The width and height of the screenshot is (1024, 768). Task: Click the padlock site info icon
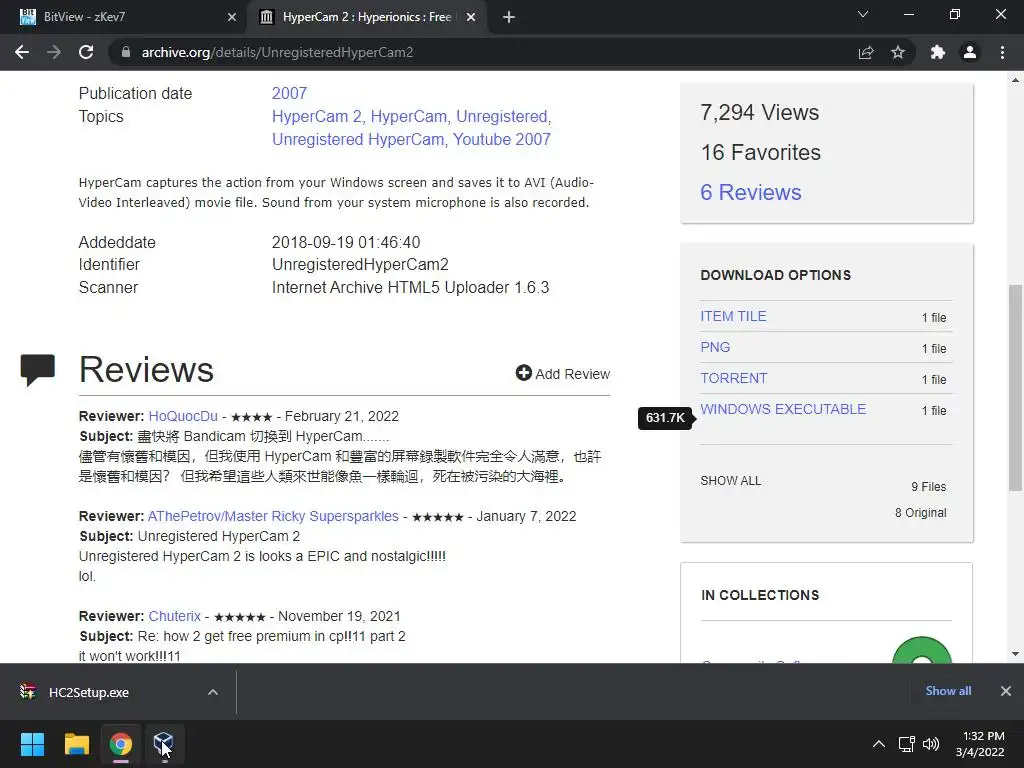pyautogui.click(x=126, y=52)
